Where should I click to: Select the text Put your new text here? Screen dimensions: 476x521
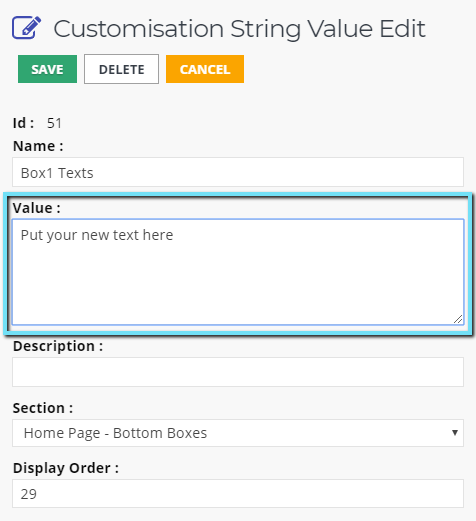[97, 235]
